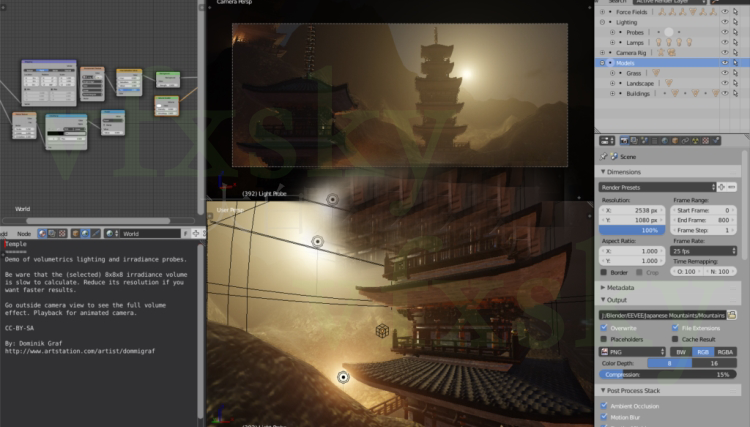This screenshot has height=427, width=750.
Task: Select the shader node tree type icon
Action: click(x=42, y=233)
